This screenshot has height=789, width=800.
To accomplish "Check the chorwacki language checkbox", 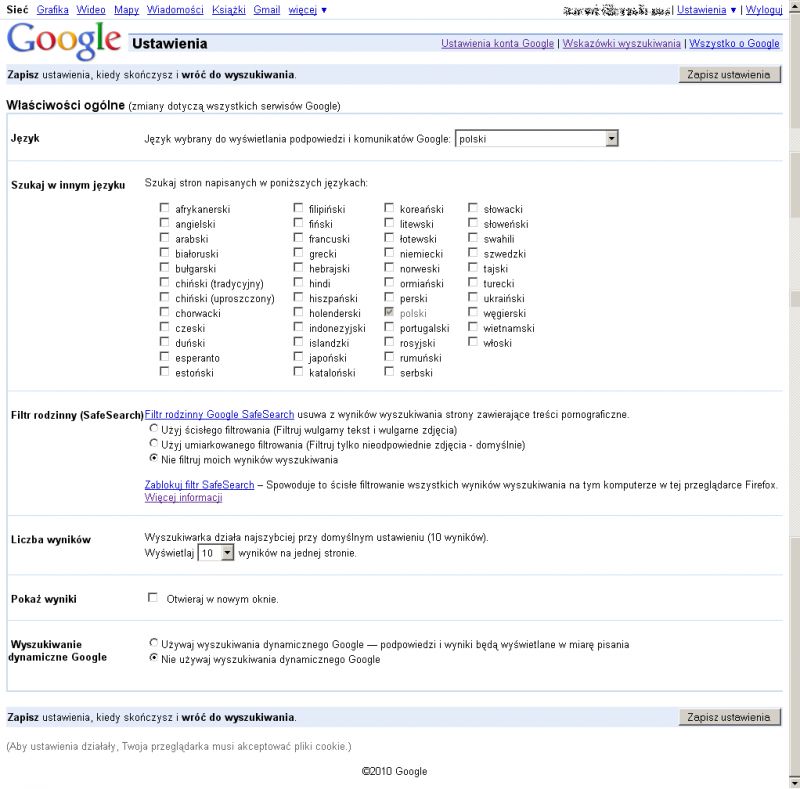I will 164,312.
